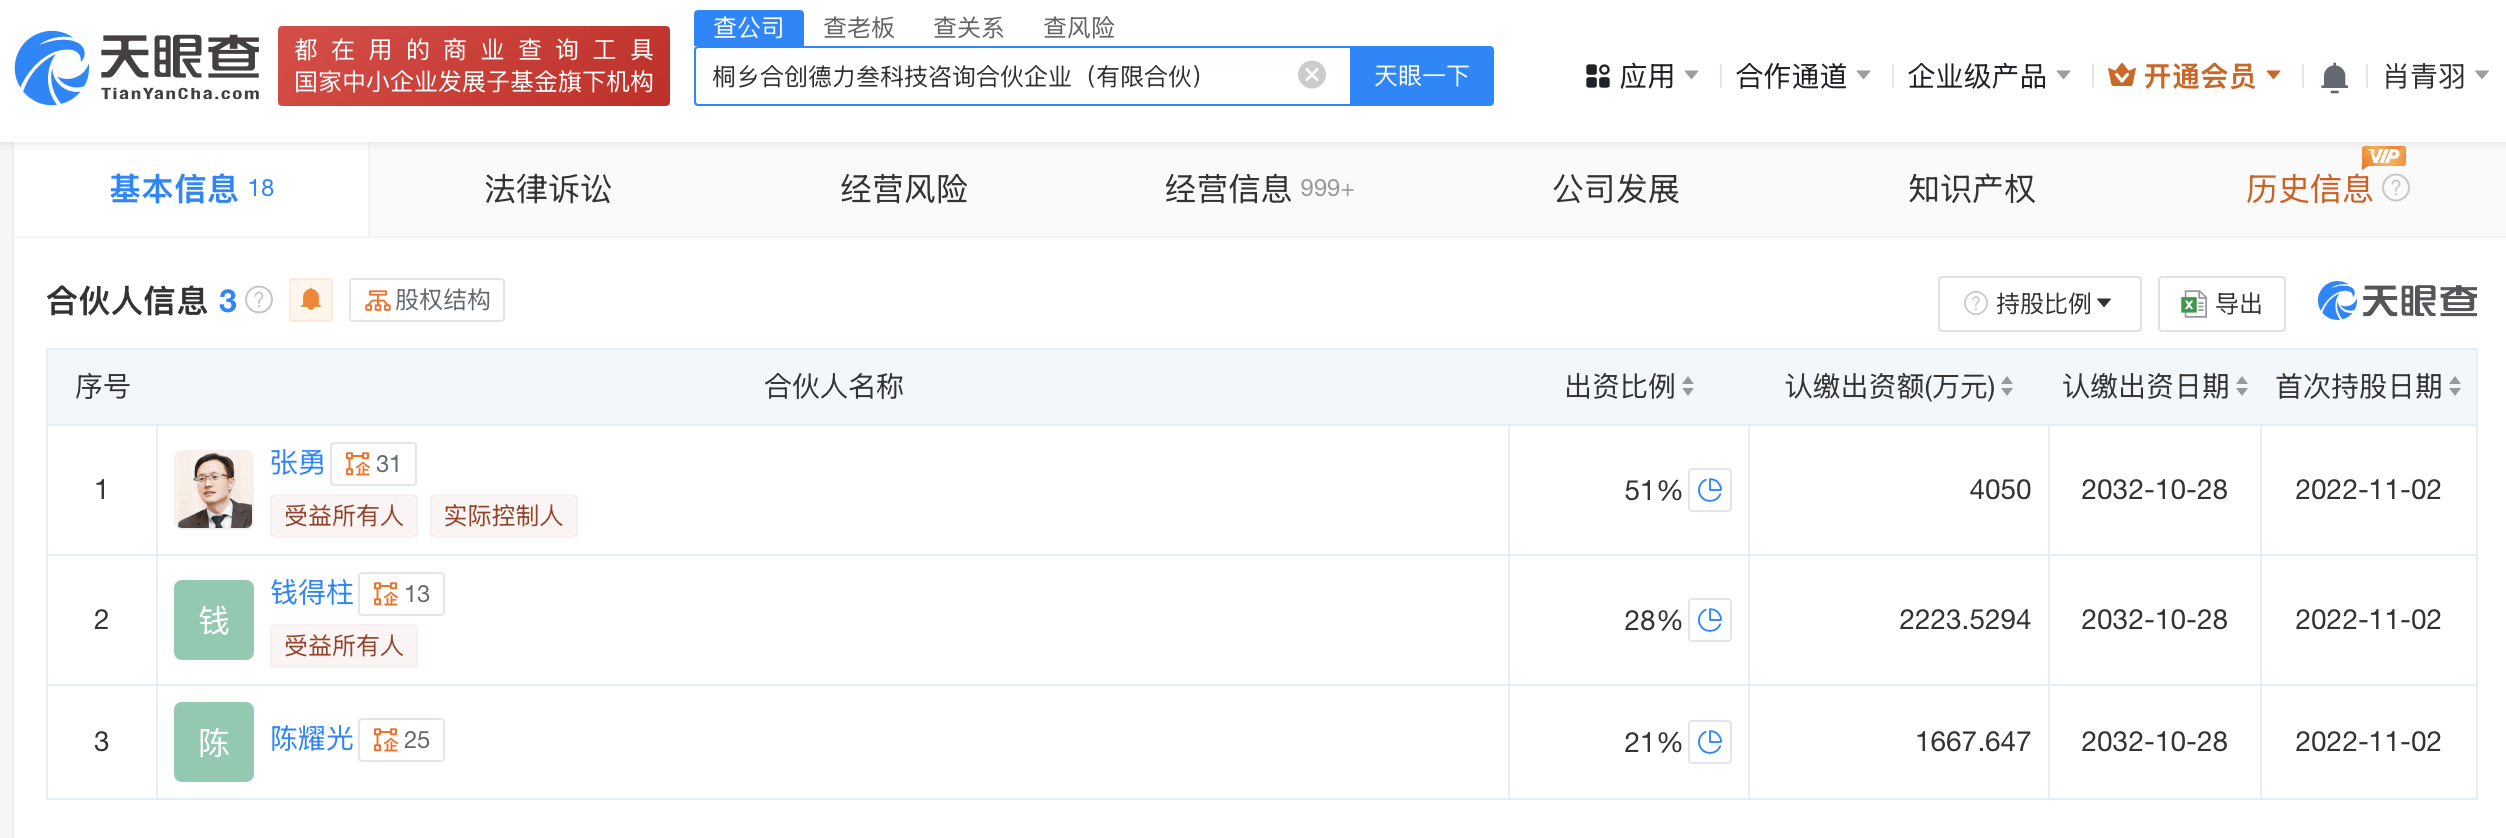Screen dimensions: 2506x838
Task: Open the pie chart icon for 张勇's 51%
Action: coord(1710,490)
